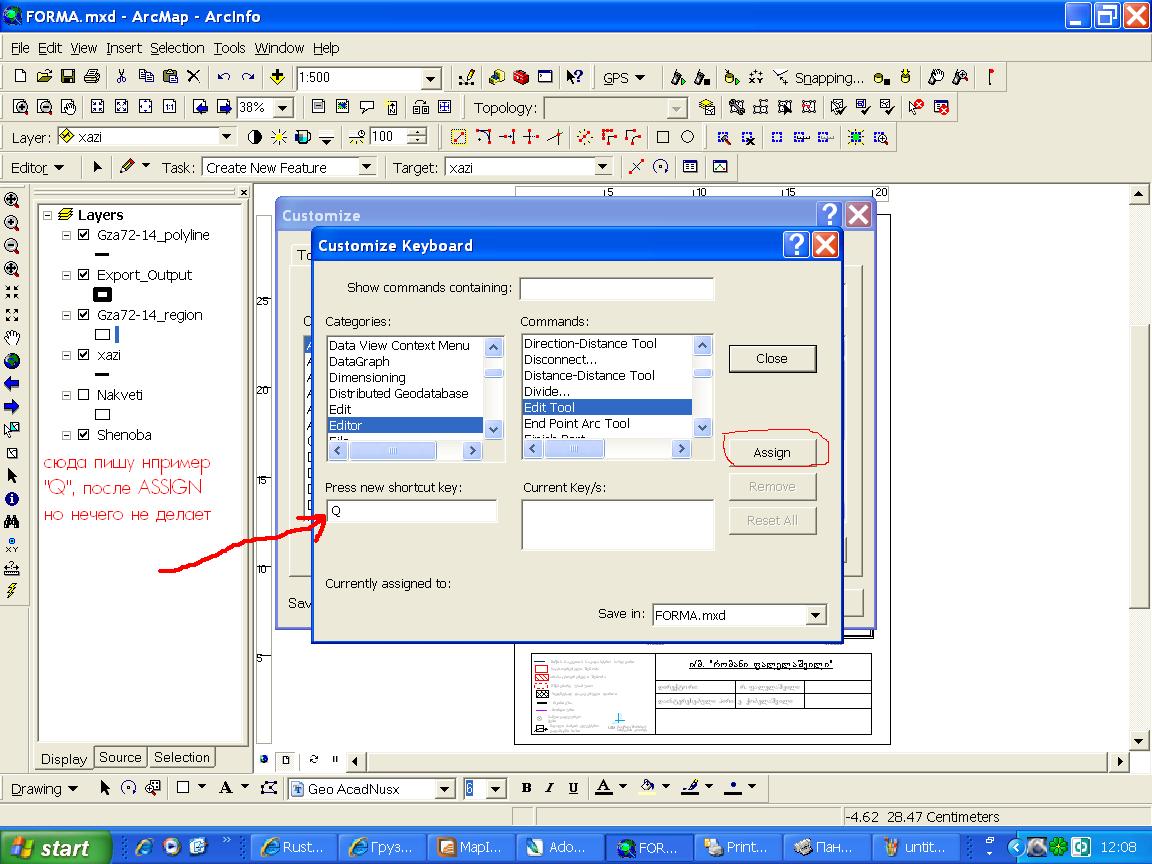
Task: Toggle Export_Output layer checkbox
Action: 84,275
